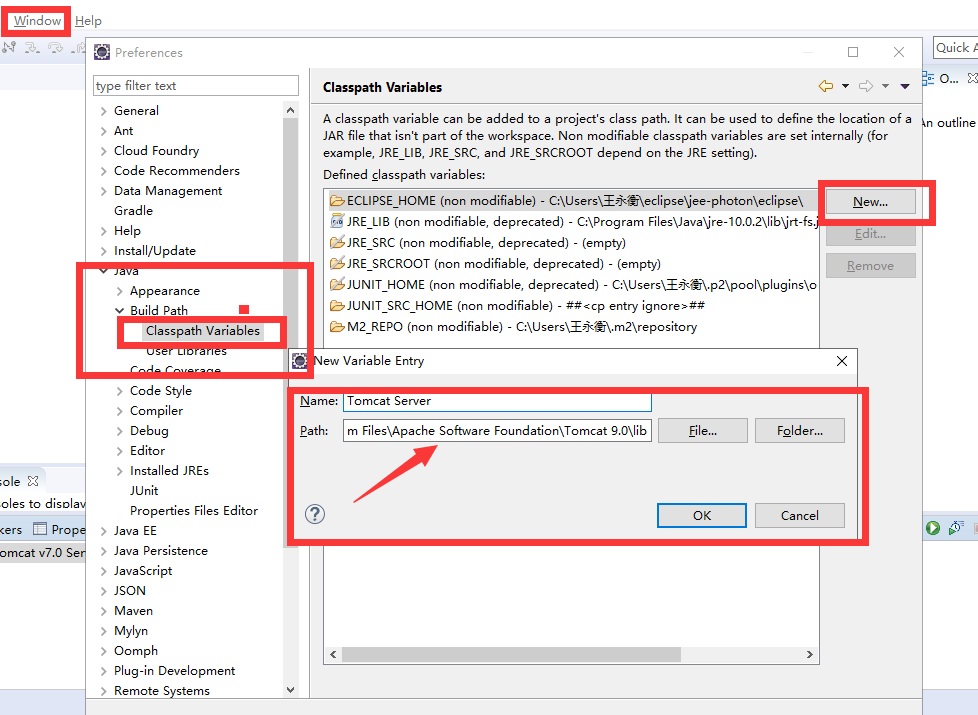978x715 pixels.
Task: Click the Outline view icon in Eclipse
Action: click(x=928, y=79)
